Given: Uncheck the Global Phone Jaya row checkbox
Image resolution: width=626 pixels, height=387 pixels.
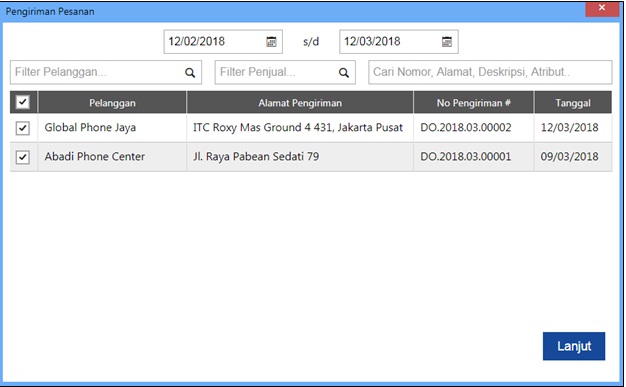Looking at the screenshot, I should [23, 128].
